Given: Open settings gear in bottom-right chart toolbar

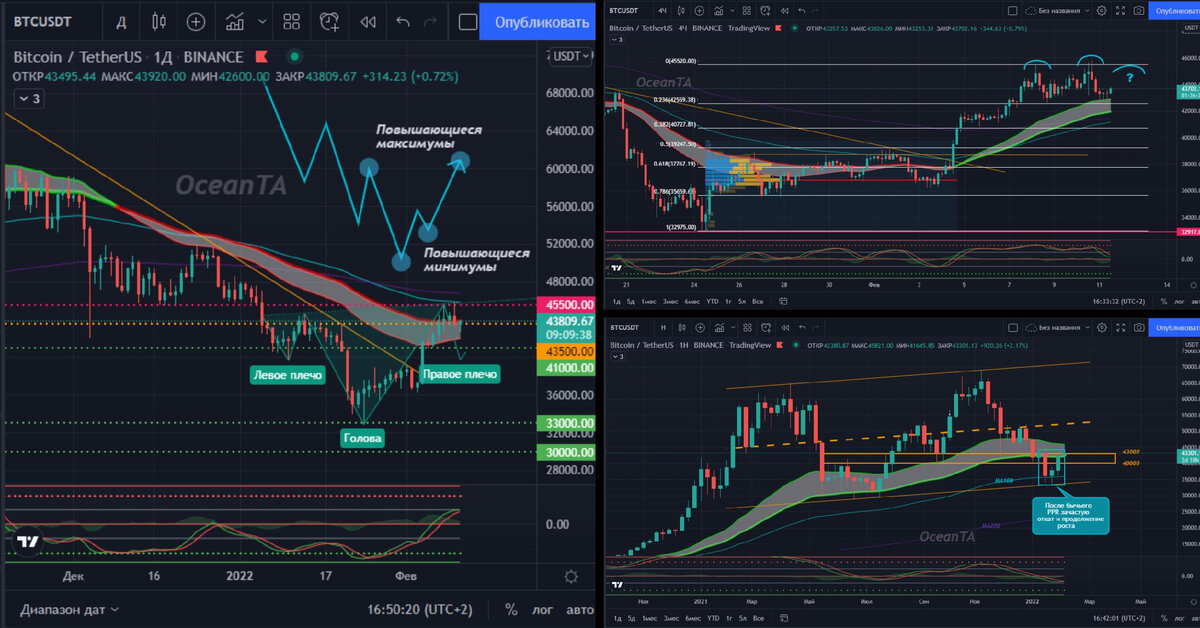Looking at the screenshot, I should point(1102,327).
